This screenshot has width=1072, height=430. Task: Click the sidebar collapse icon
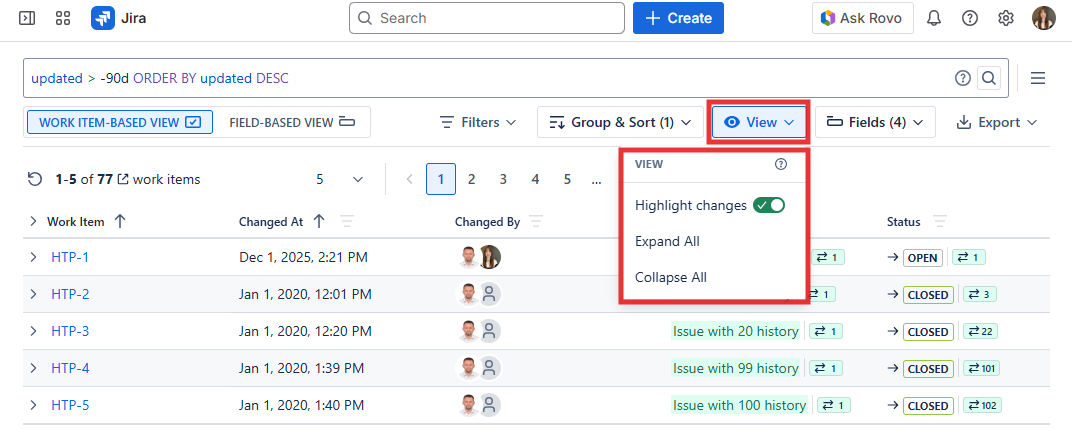pos(27,18)
